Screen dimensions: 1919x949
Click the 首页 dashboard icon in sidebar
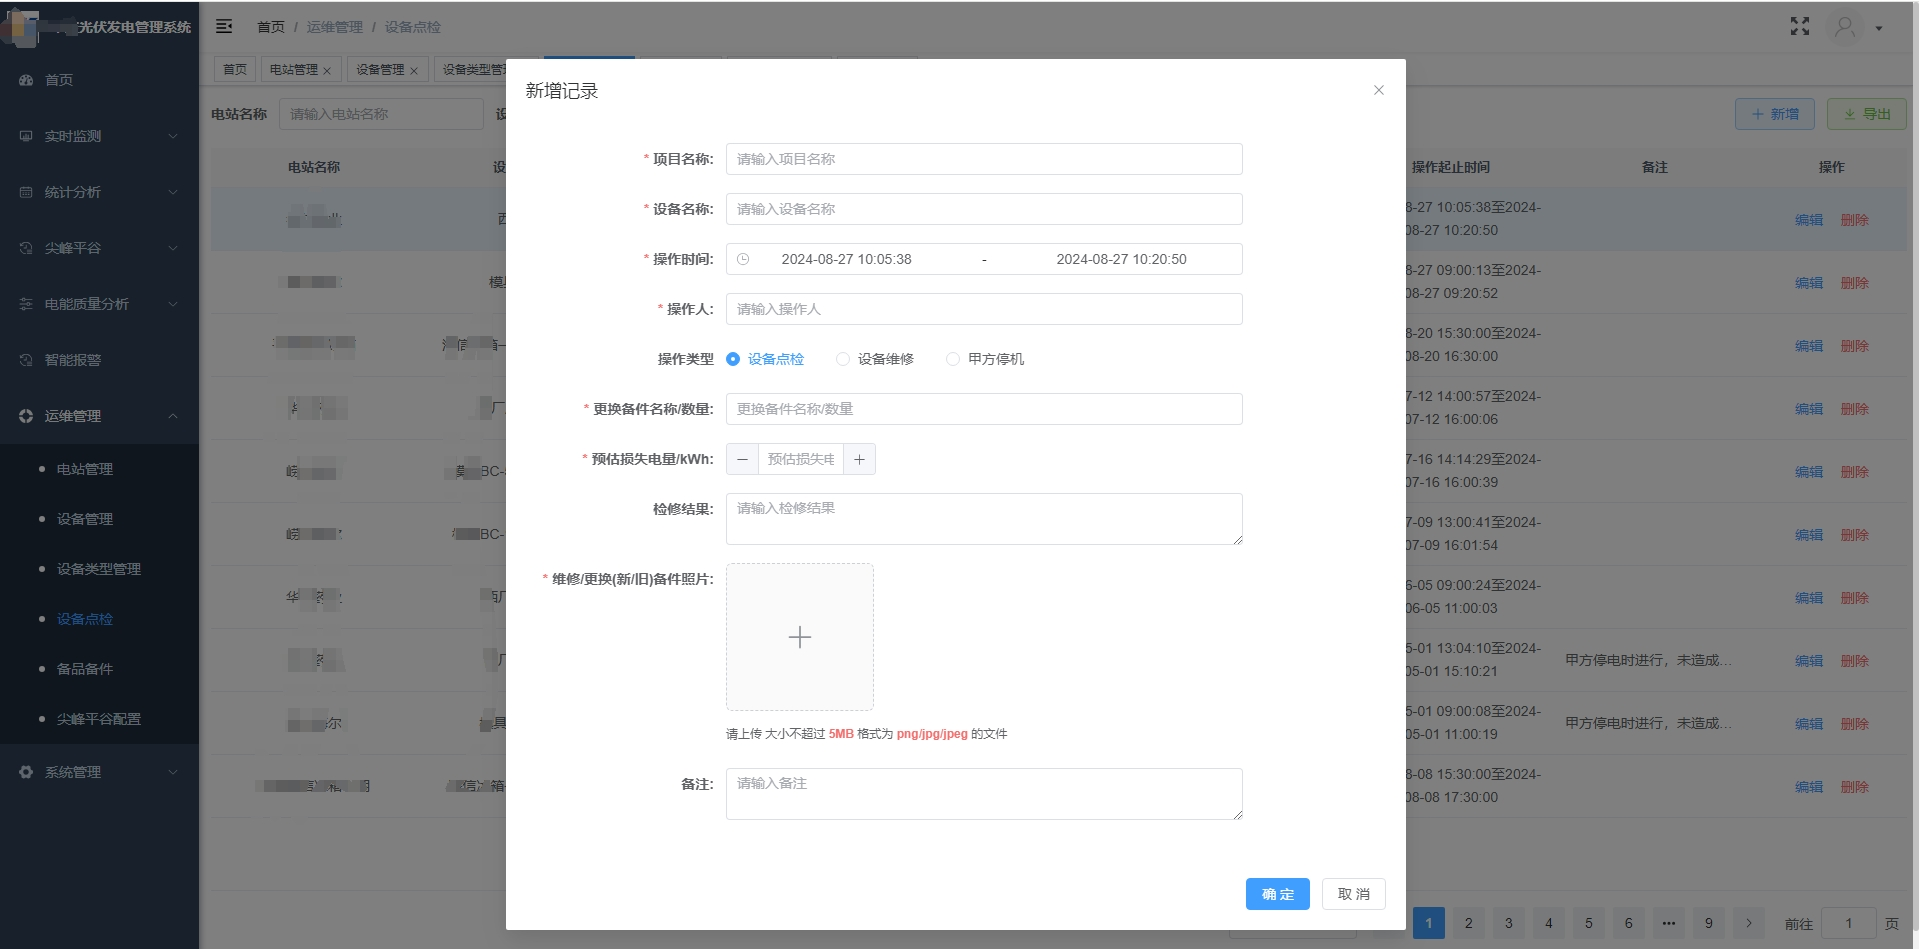(x=26, y=80)
